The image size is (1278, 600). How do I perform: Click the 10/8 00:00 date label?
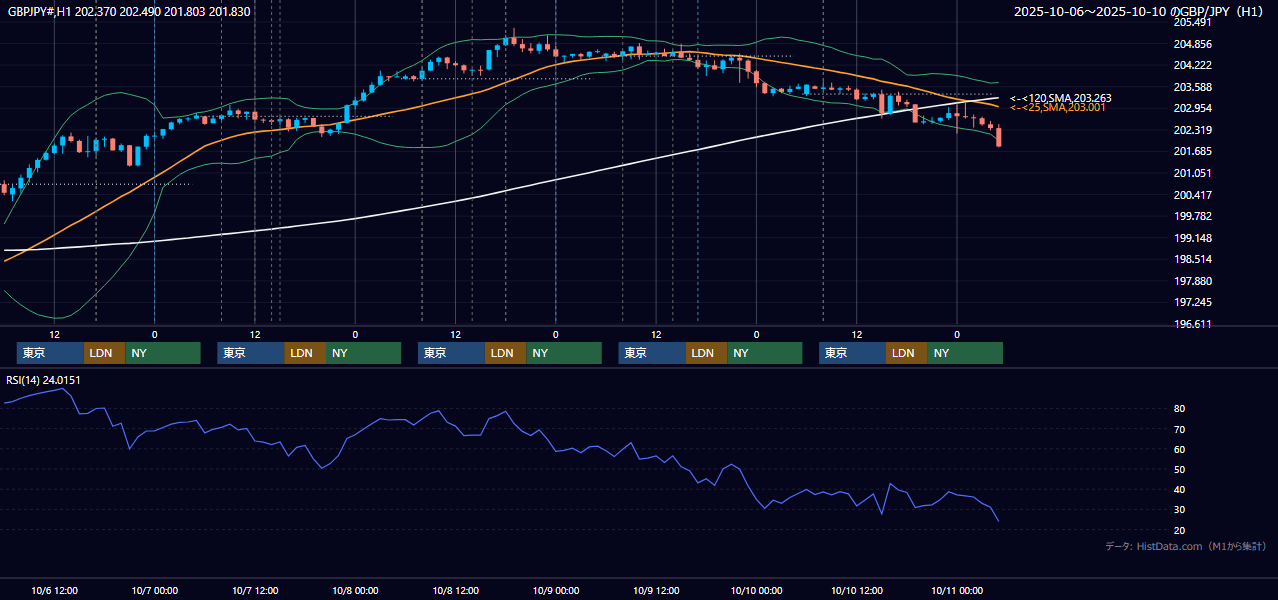355,590
